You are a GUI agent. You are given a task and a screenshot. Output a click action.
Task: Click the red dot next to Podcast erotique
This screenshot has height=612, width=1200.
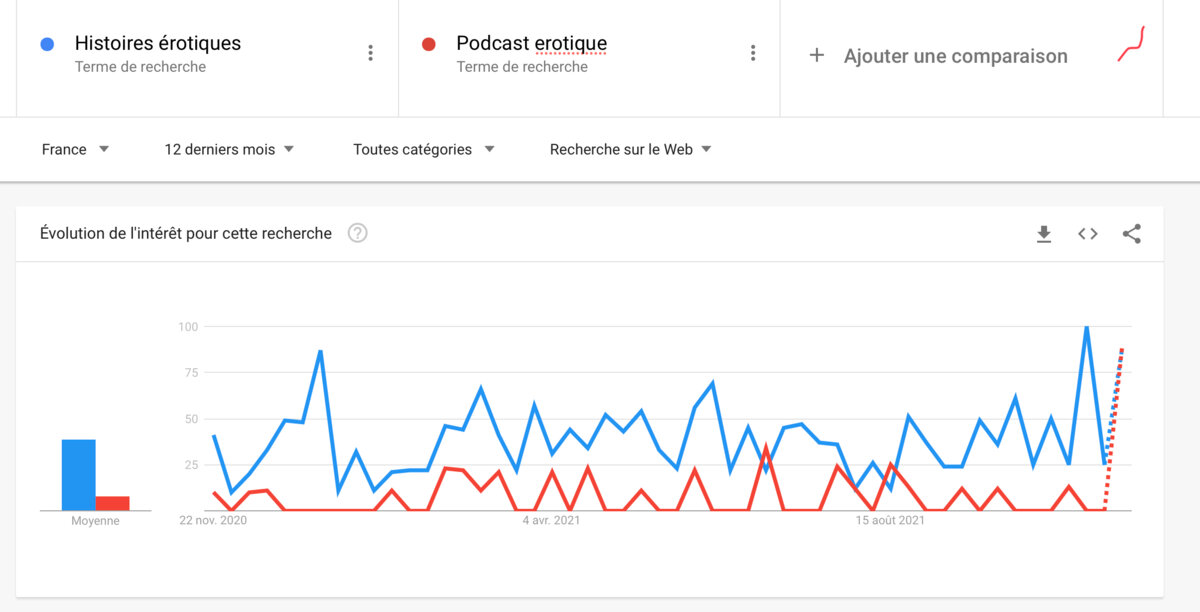(428, 44)
